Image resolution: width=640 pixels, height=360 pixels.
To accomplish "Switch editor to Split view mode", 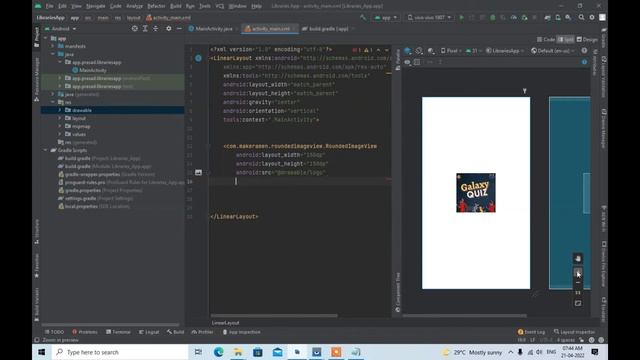I will [566, 40].
